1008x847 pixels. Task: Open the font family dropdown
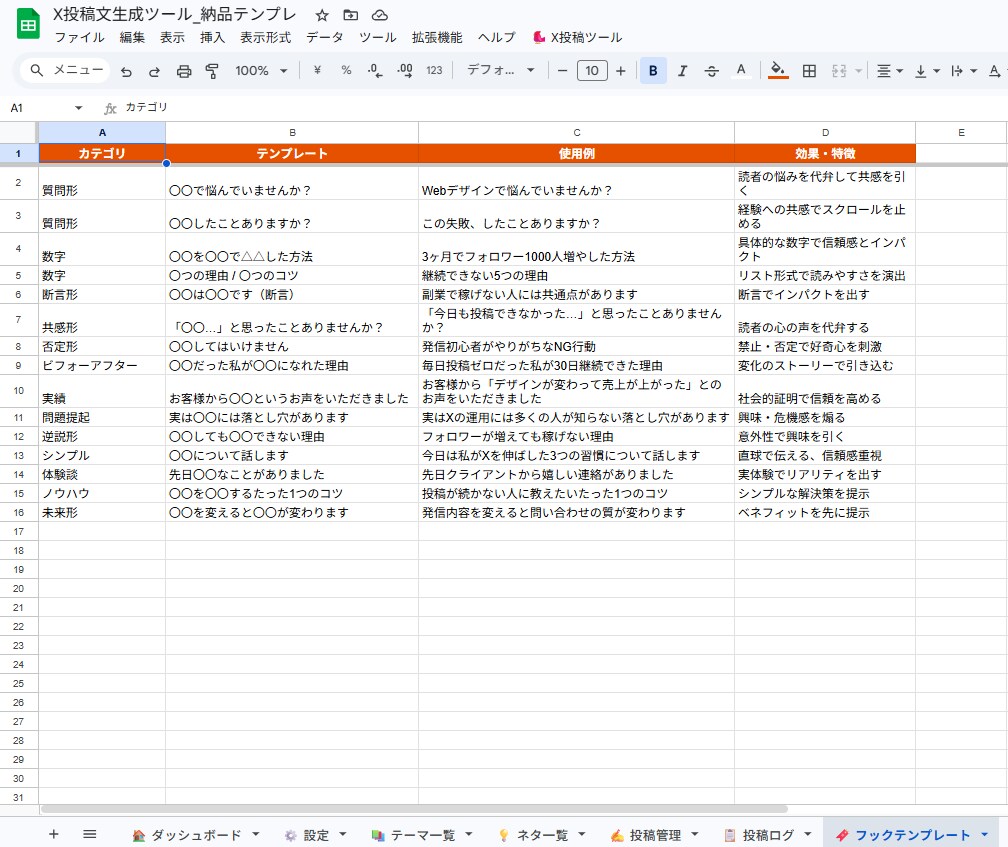501,70
